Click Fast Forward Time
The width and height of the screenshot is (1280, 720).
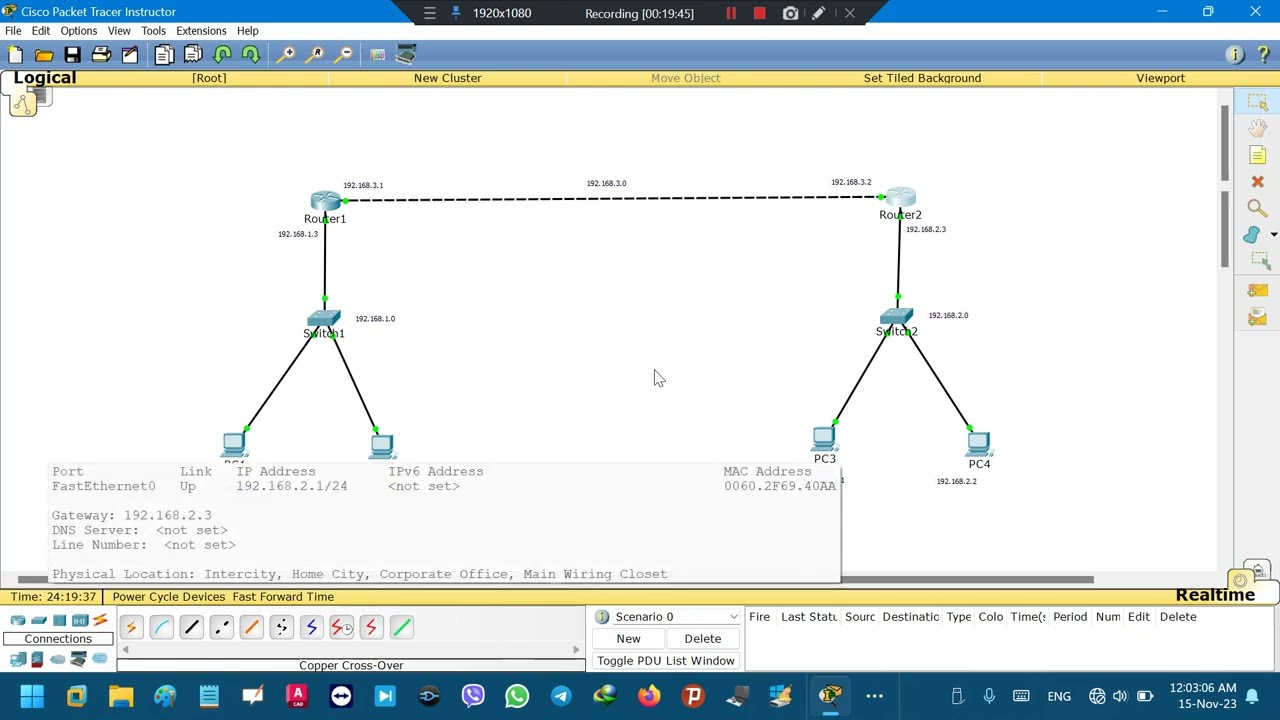click(x=283, y=597)
